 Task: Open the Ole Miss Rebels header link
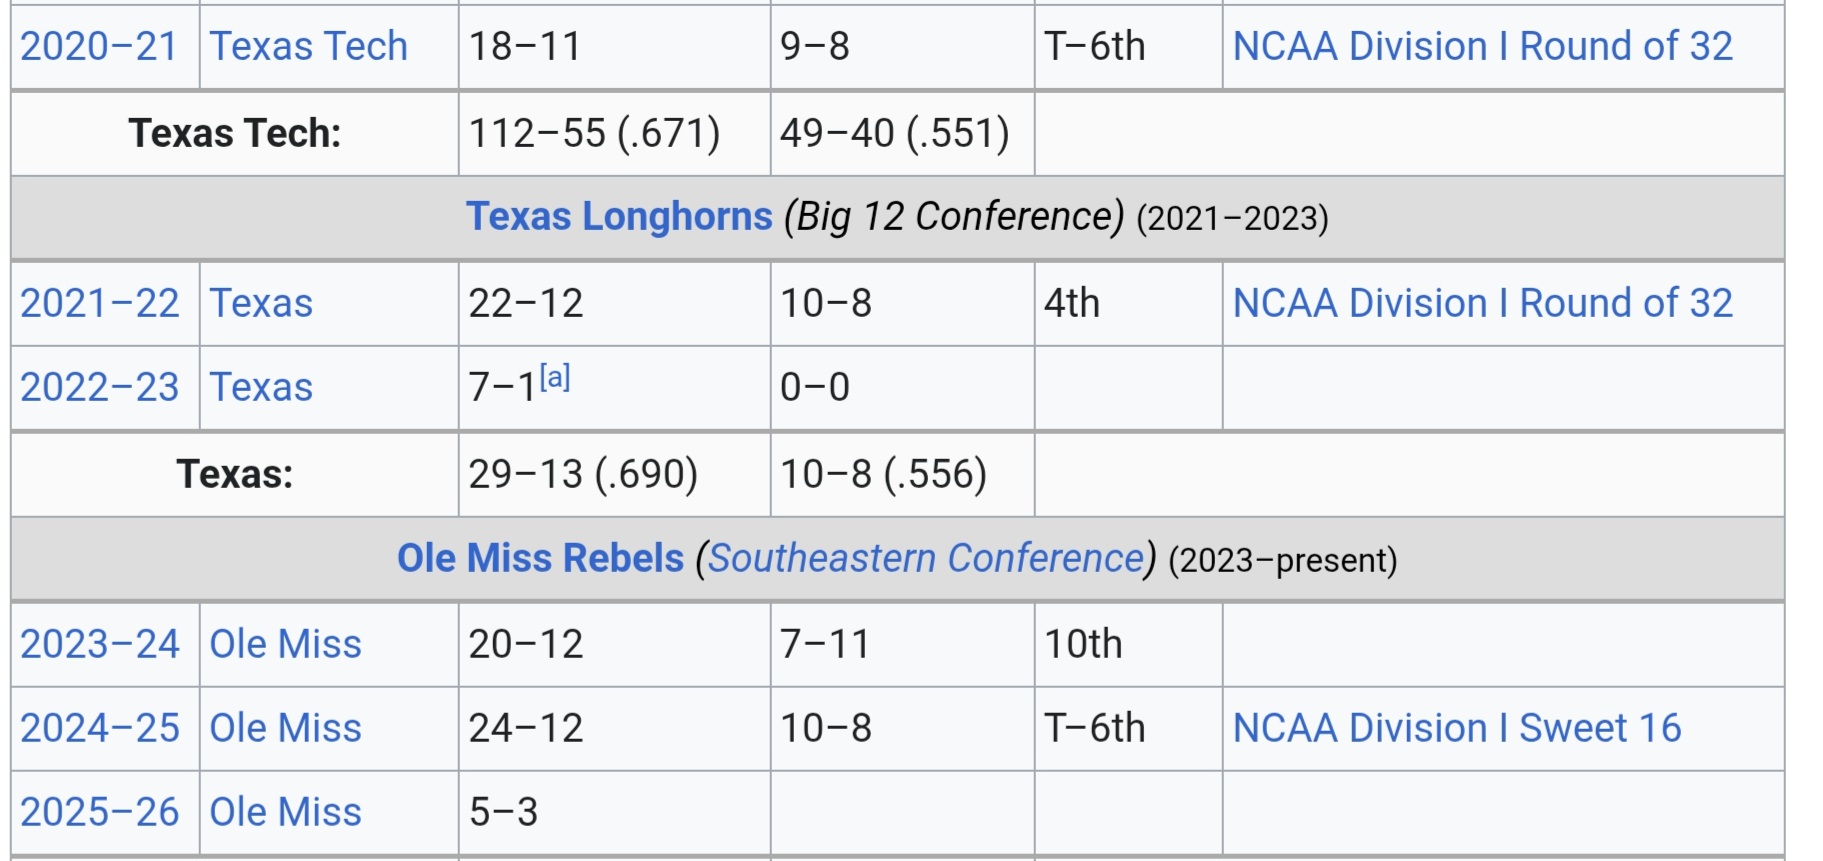point(540,559)
